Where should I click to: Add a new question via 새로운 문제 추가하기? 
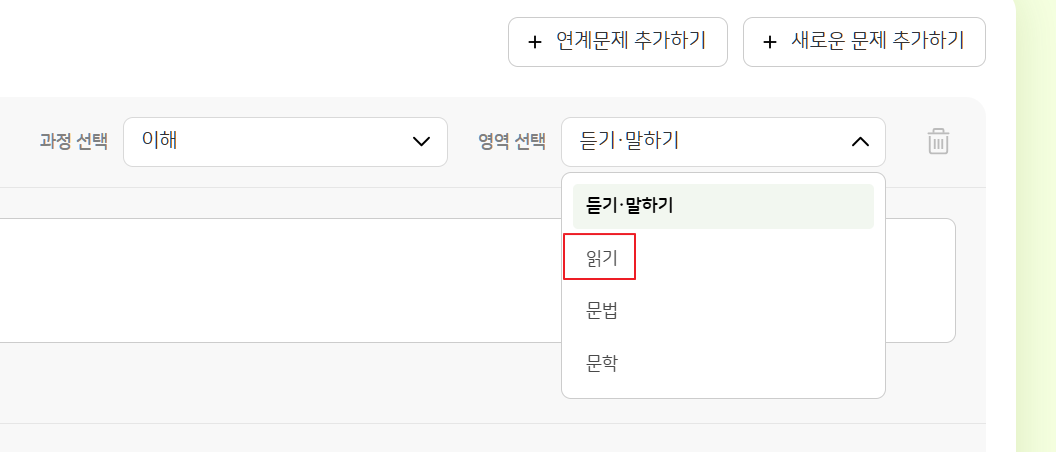(x=864, y=42)
